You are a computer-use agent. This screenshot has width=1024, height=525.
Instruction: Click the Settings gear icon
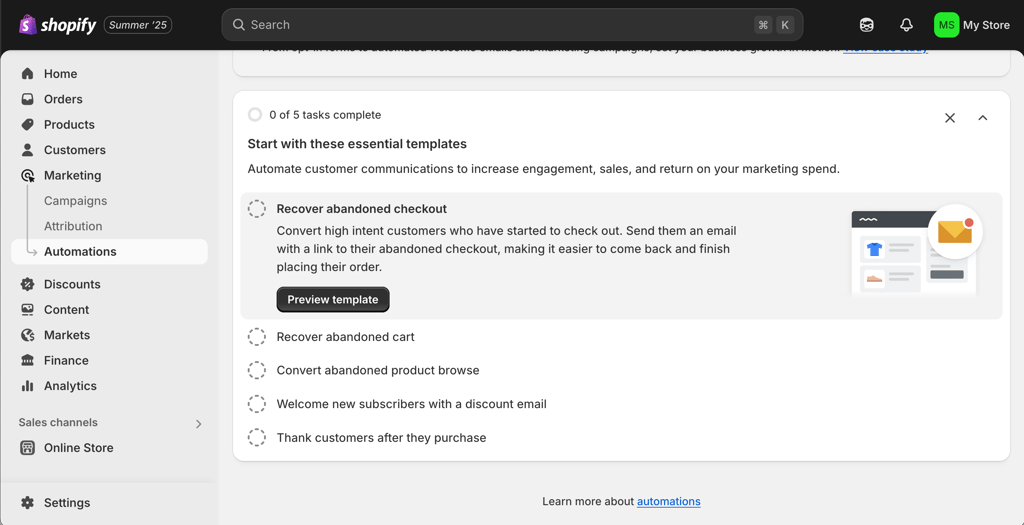[27, 503]
